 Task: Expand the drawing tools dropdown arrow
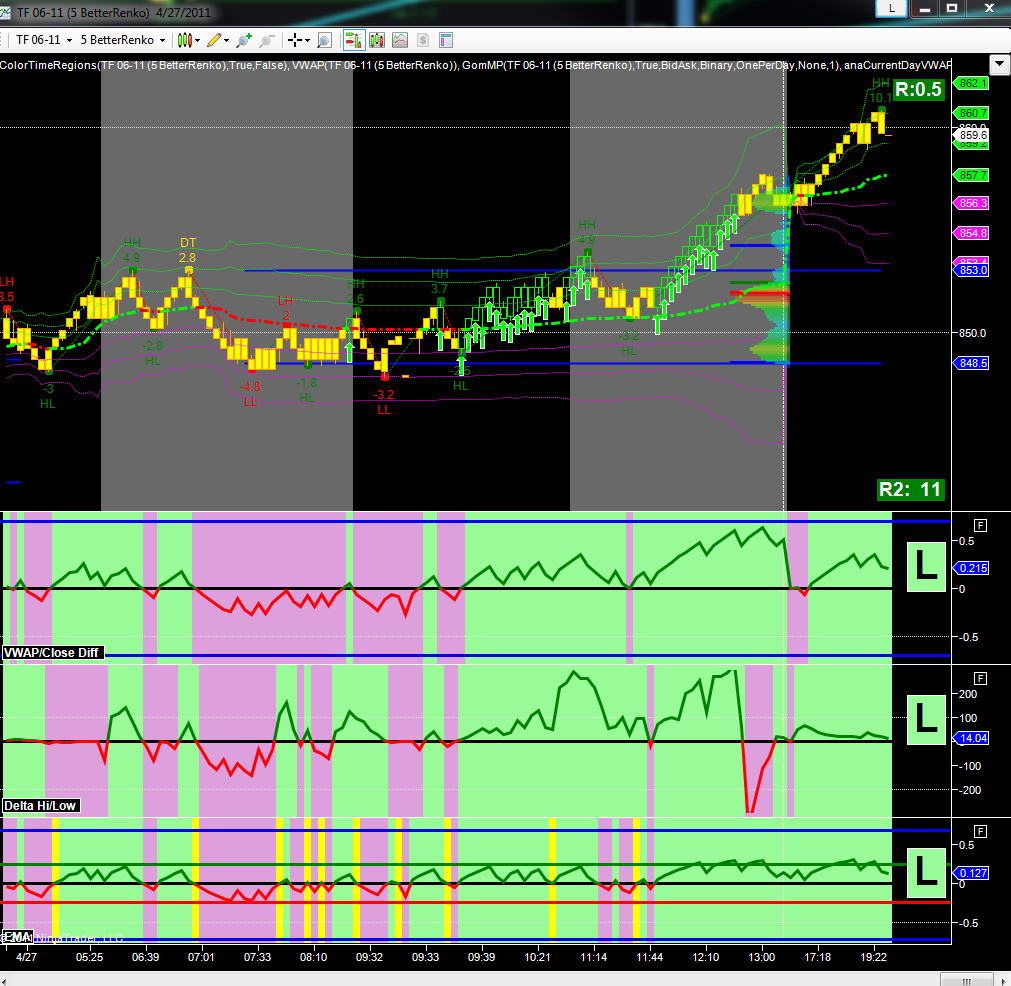(x=226, y=40)
